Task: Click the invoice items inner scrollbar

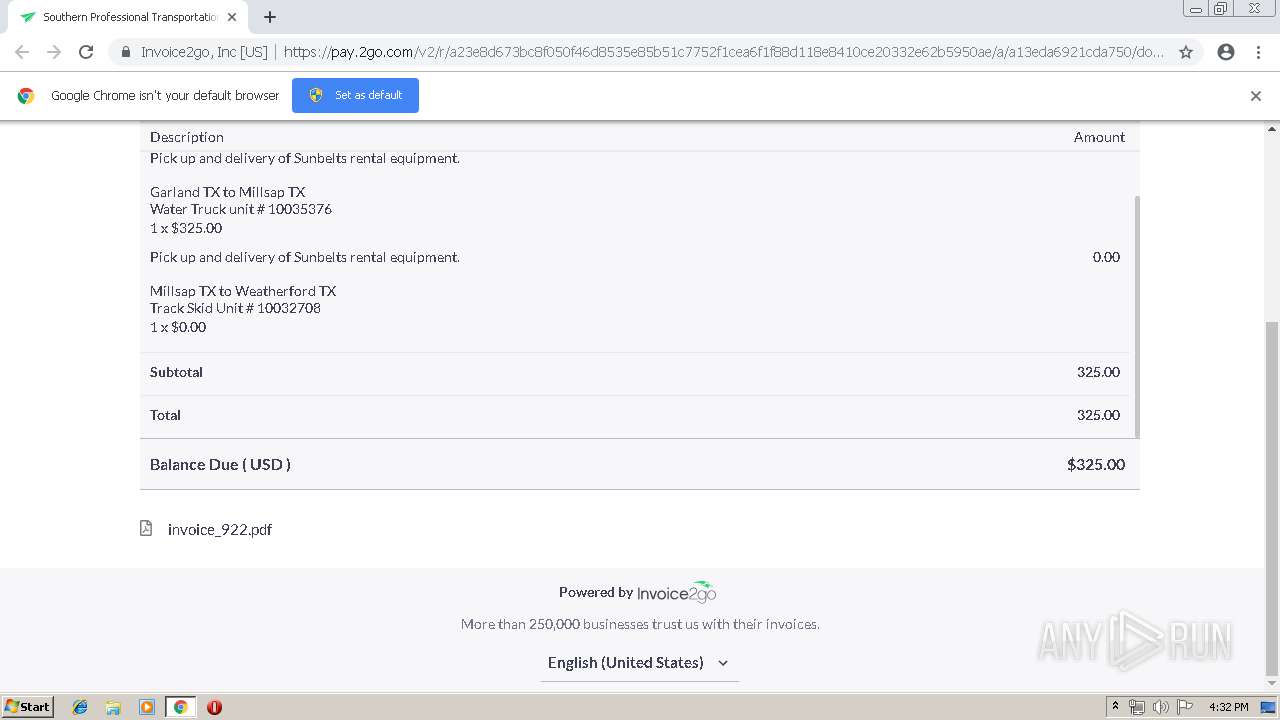Action: pyautogui.click(x=1136, y=316)
